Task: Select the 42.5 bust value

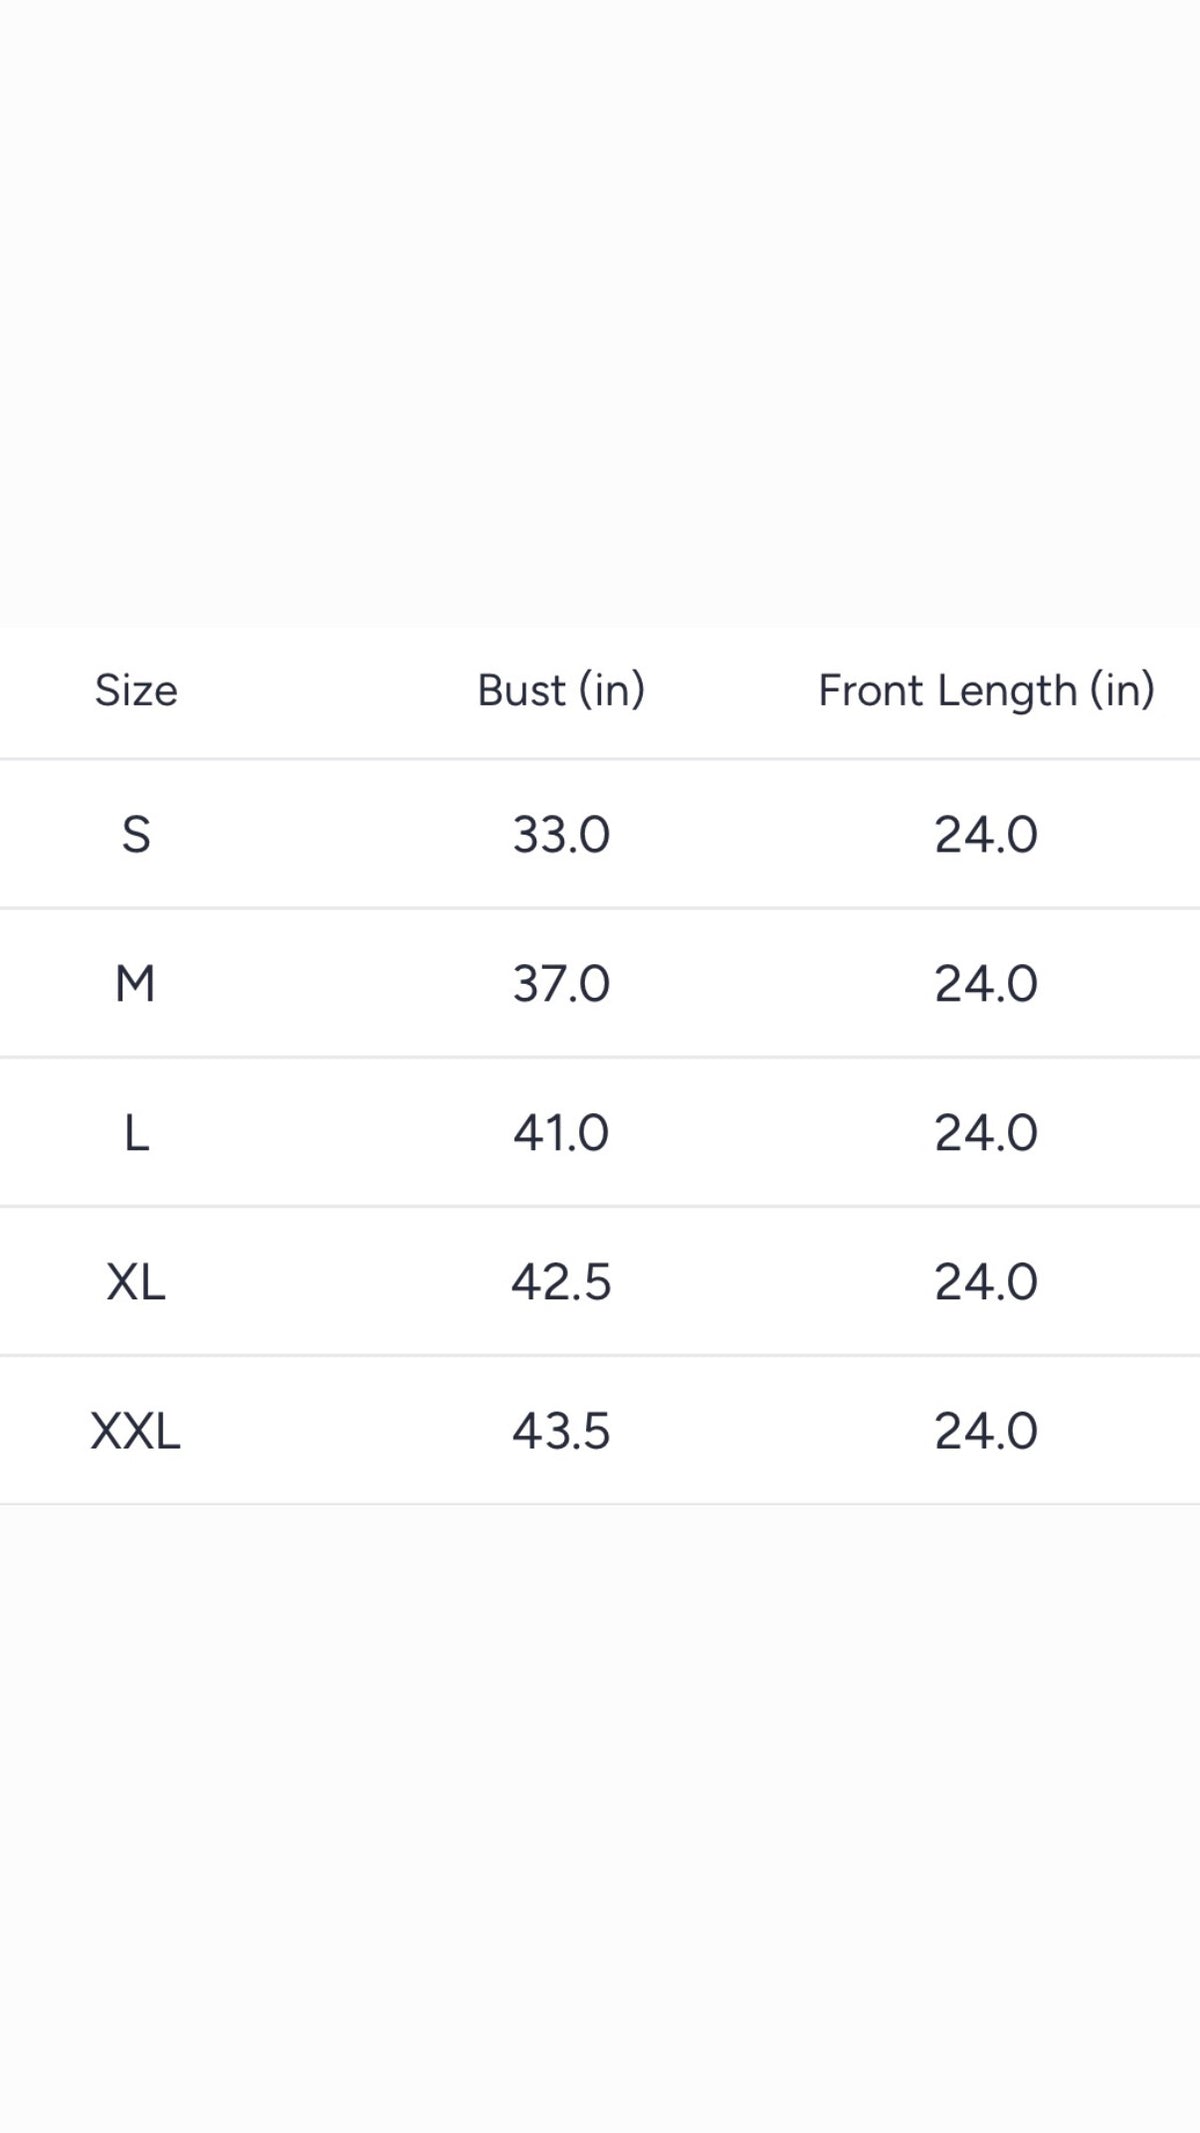Action: point(561,1282)
